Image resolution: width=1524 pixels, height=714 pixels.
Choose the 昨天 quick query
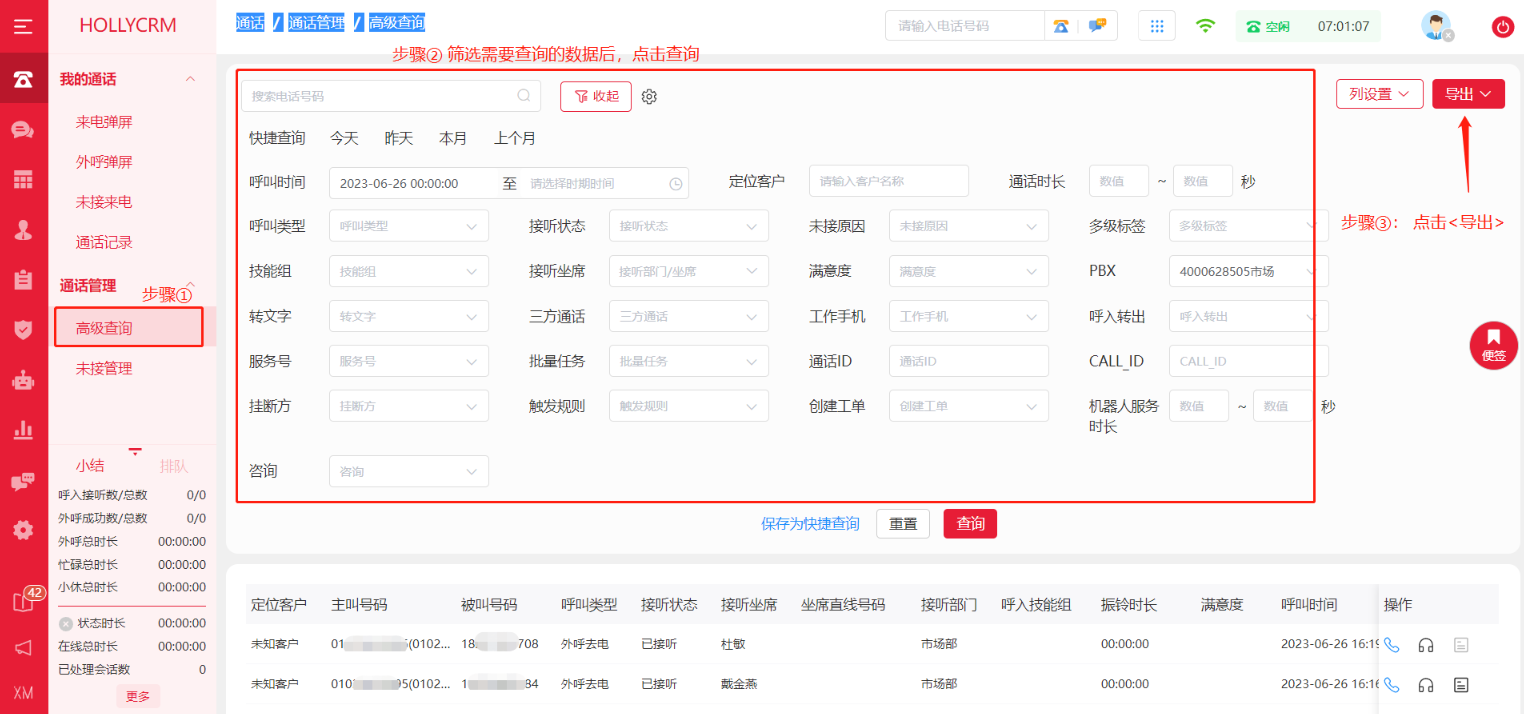pos(399,138)
